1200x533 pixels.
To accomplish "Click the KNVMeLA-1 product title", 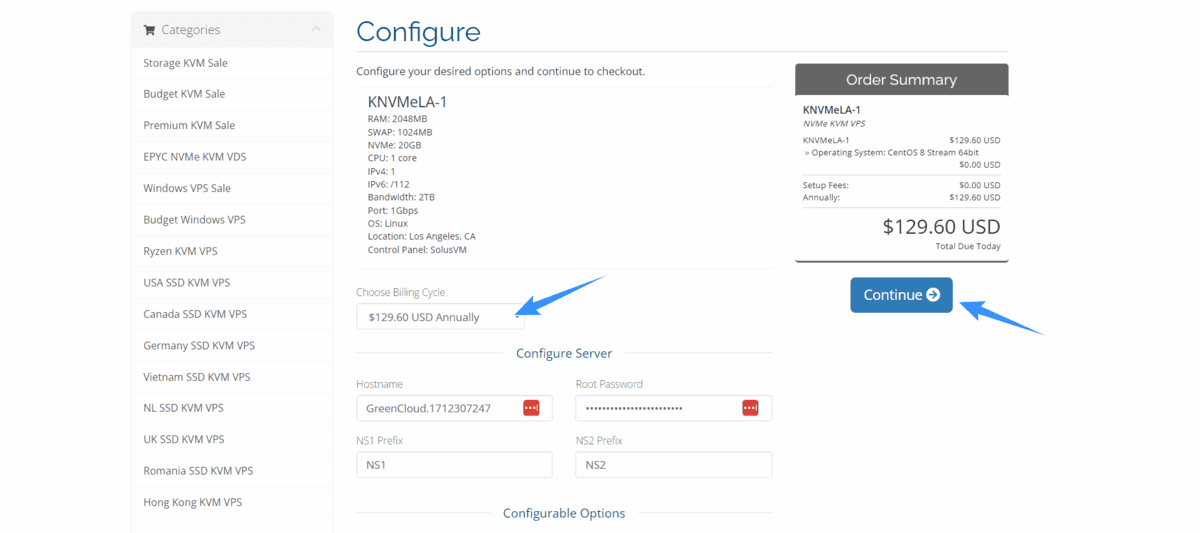I will pos(407,102).
